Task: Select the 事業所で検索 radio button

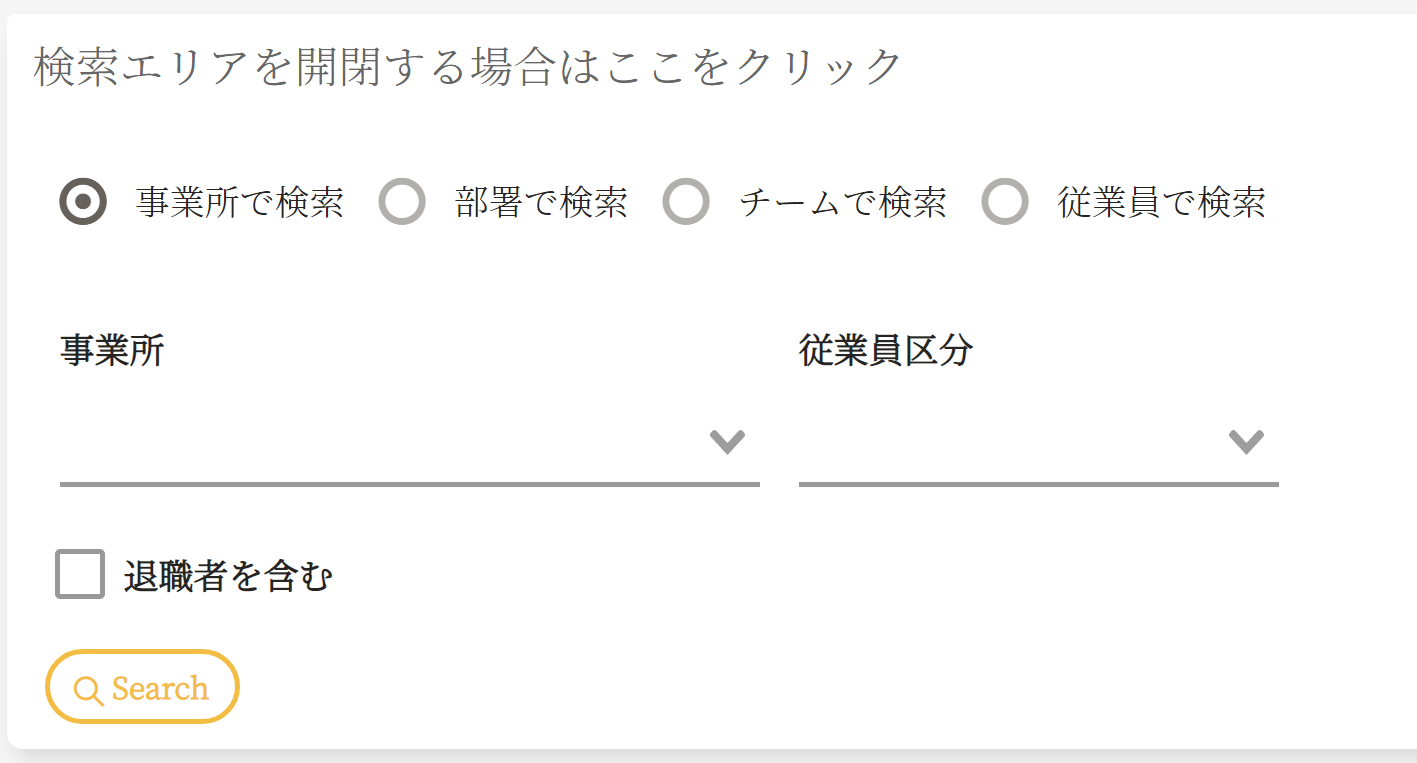Action: 83,202
